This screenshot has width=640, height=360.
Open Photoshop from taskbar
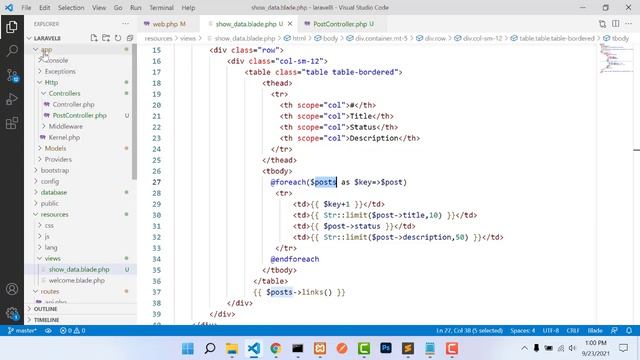click(386, 348)
